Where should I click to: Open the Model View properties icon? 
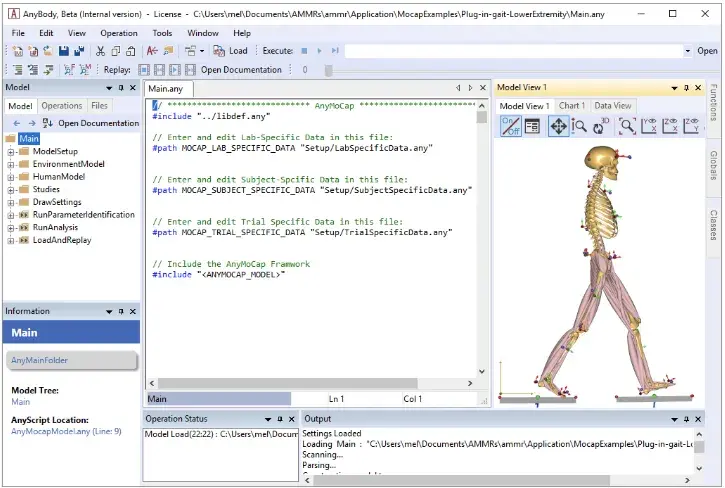[532, 126]
